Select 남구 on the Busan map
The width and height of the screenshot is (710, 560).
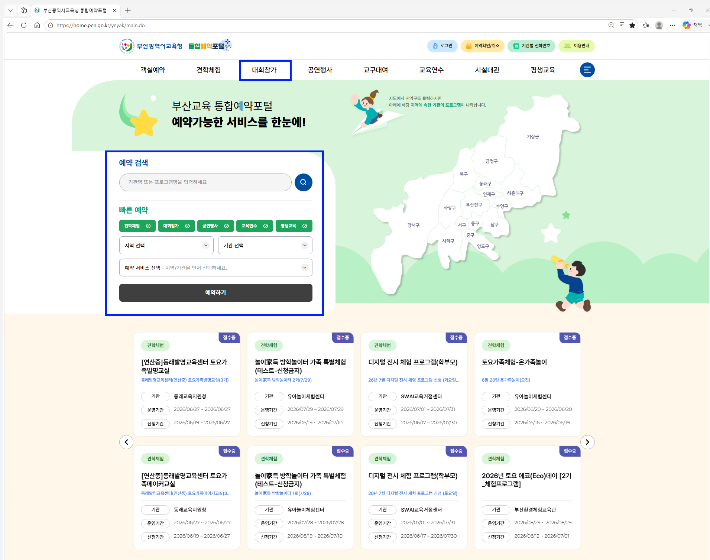coord(494,225)
